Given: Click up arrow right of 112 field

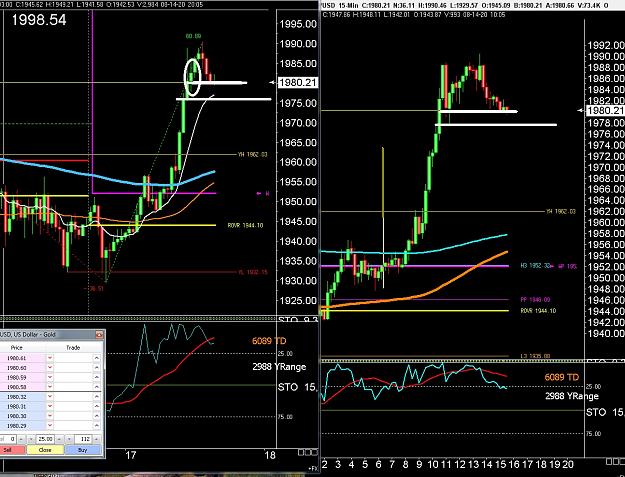Looking at the screenshot, I should pyautogui.click(x=96, y=439).
